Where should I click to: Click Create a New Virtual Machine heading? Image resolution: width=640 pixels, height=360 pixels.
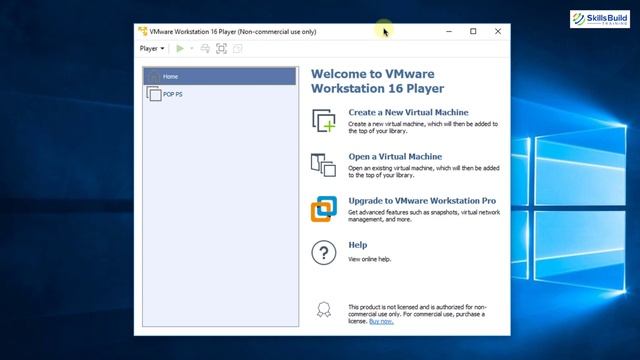[x=408, y=112]
